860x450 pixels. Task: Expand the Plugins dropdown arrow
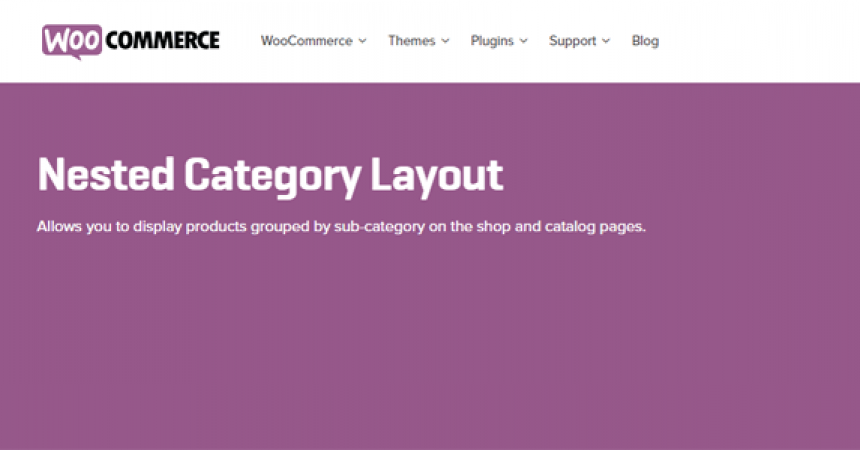[x=524, y=41]
